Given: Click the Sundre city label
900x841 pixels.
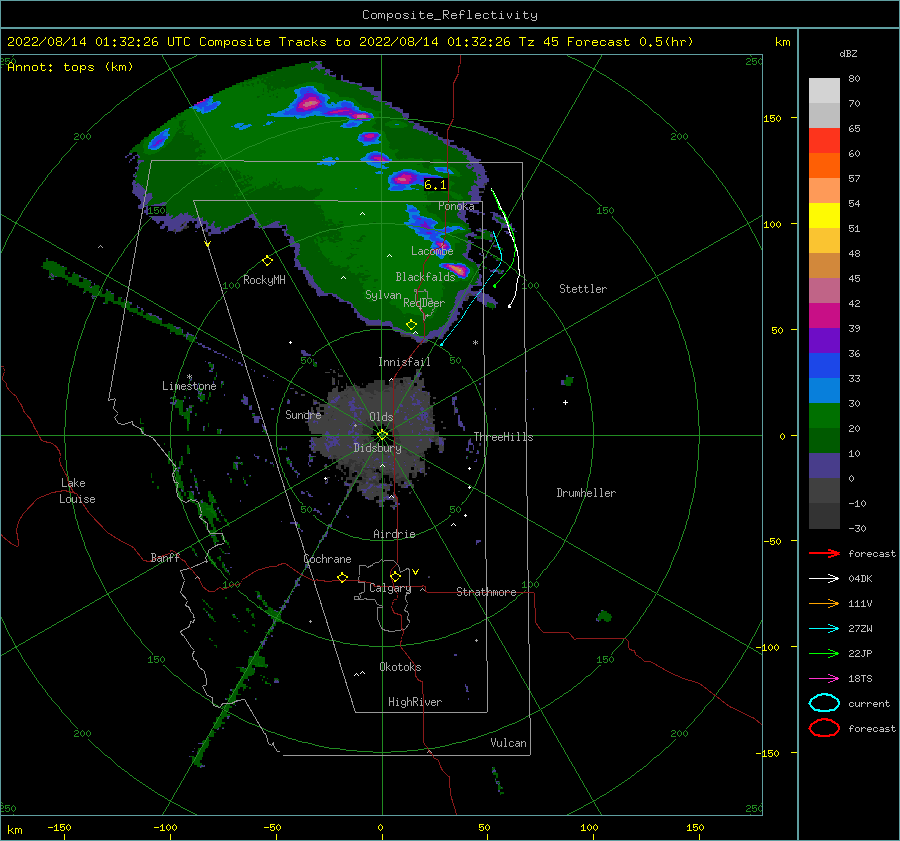Looking at the screenshot, I should coord(303,414).
